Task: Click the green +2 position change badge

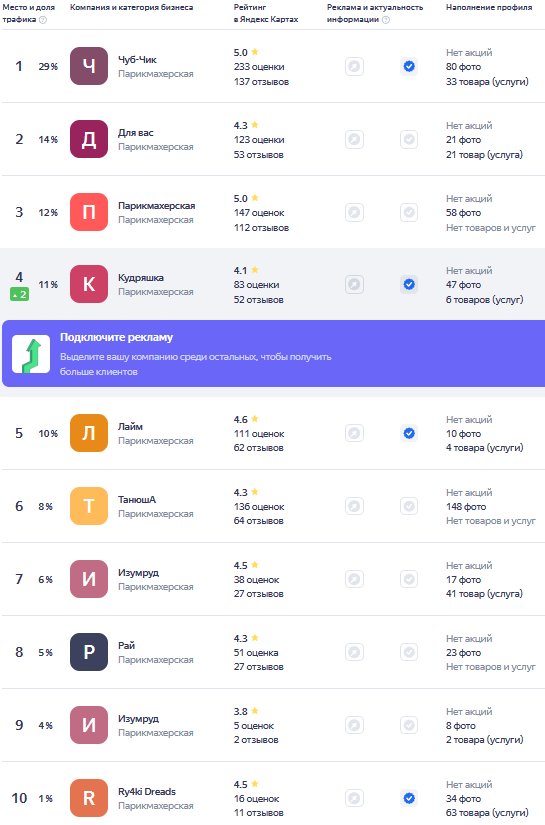Action: point(19,295)
